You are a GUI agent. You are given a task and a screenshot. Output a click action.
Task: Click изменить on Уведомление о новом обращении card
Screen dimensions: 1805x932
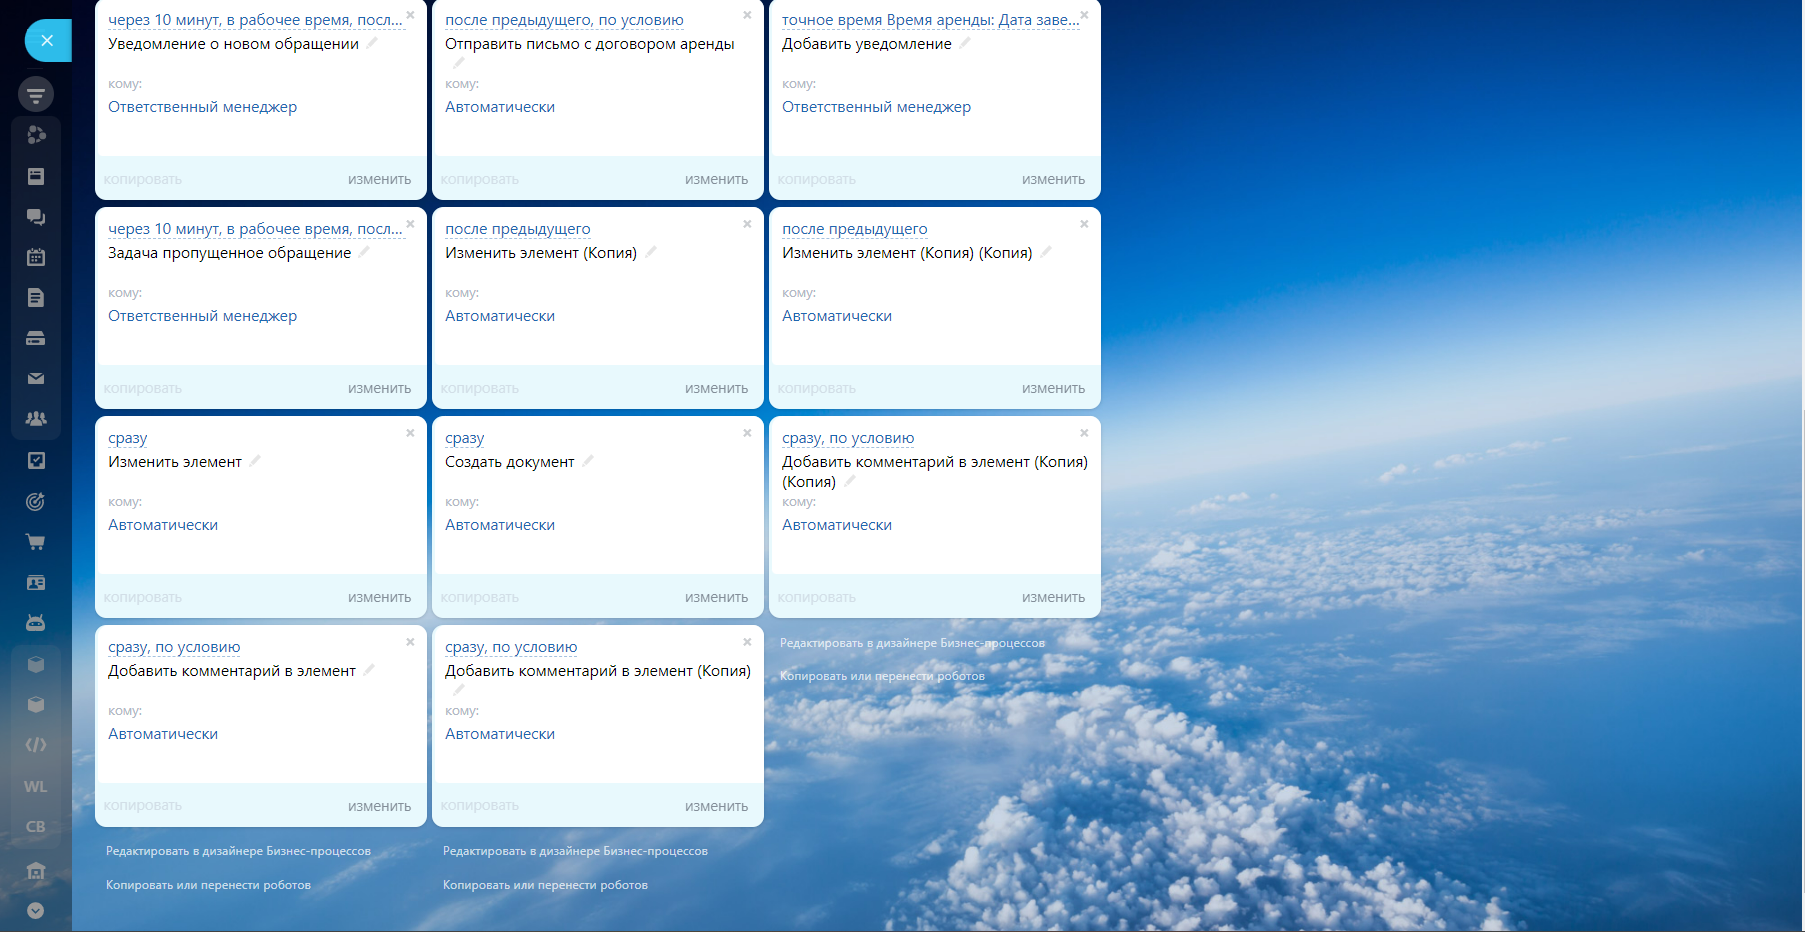click(379, 180)
